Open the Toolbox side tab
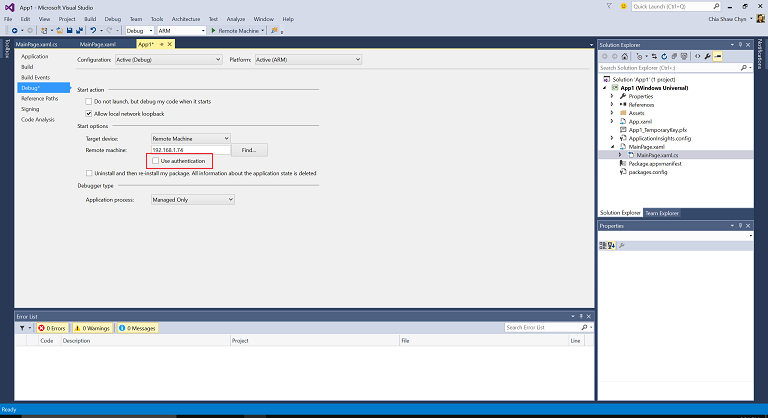The image size is (768, 418). point(7,49)
